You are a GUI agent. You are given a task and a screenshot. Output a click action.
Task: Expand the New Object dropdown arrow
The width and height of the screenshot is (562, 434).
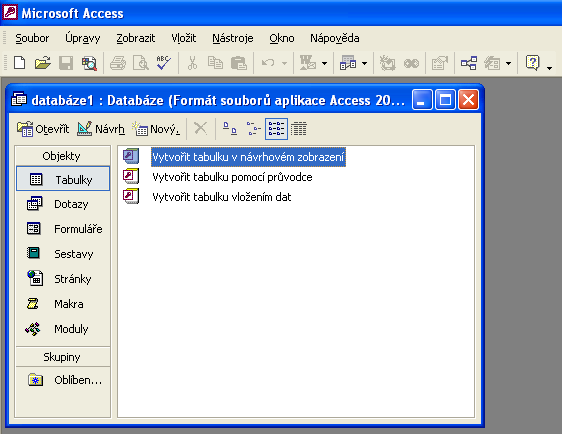508,63
